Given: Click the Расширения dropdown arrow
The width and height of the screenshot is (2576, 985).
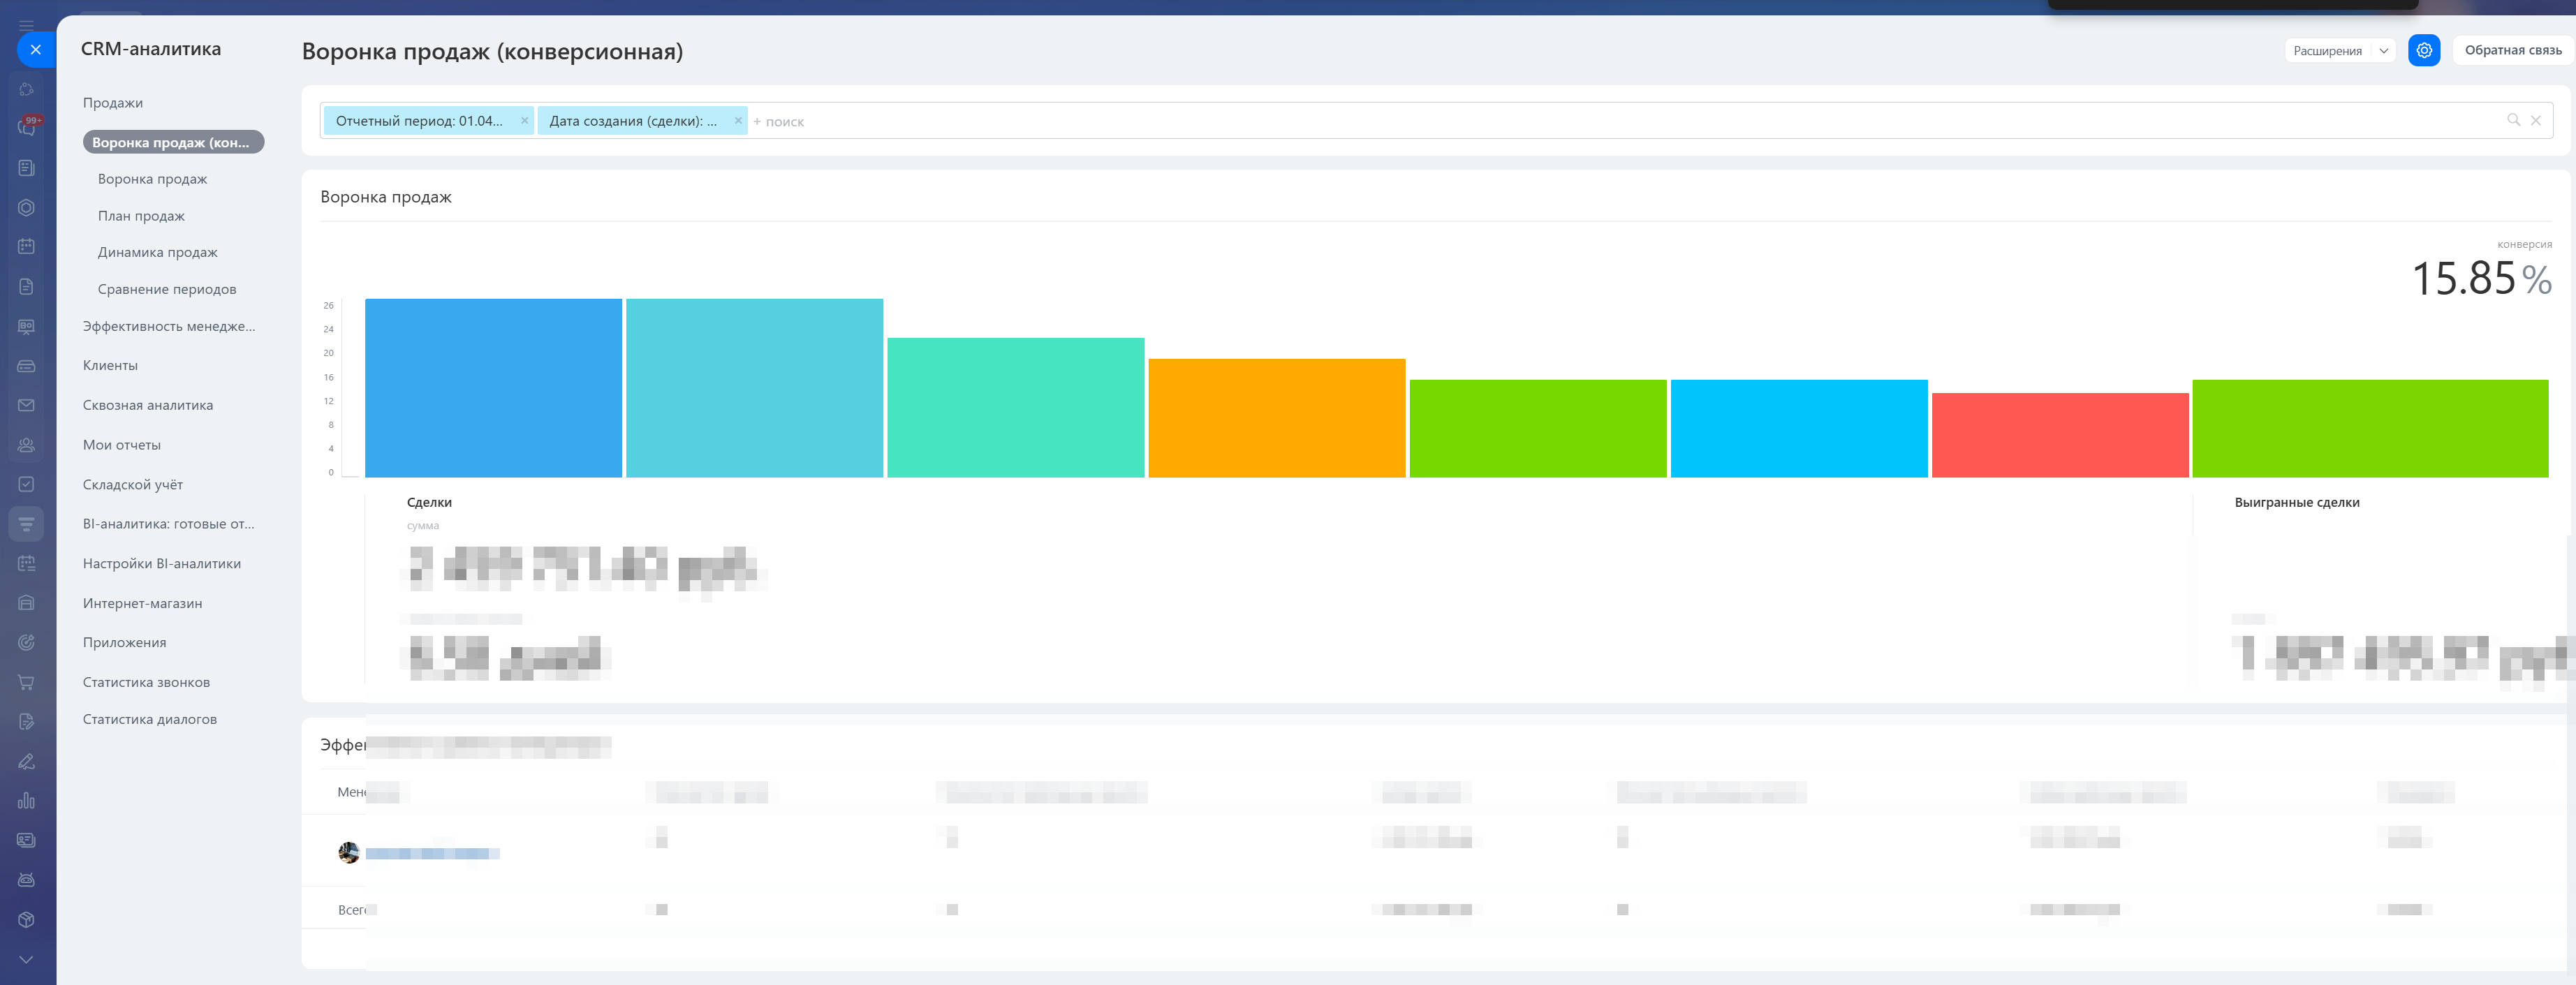Looking at the screenshot, I should [x=2383, y=51].
